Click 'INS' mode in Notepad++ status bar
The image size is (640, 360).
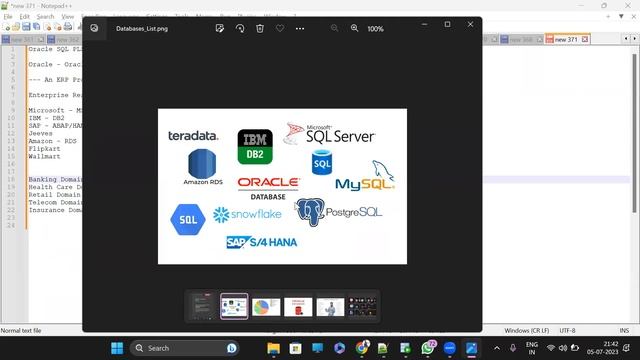[x=624, y=330]
